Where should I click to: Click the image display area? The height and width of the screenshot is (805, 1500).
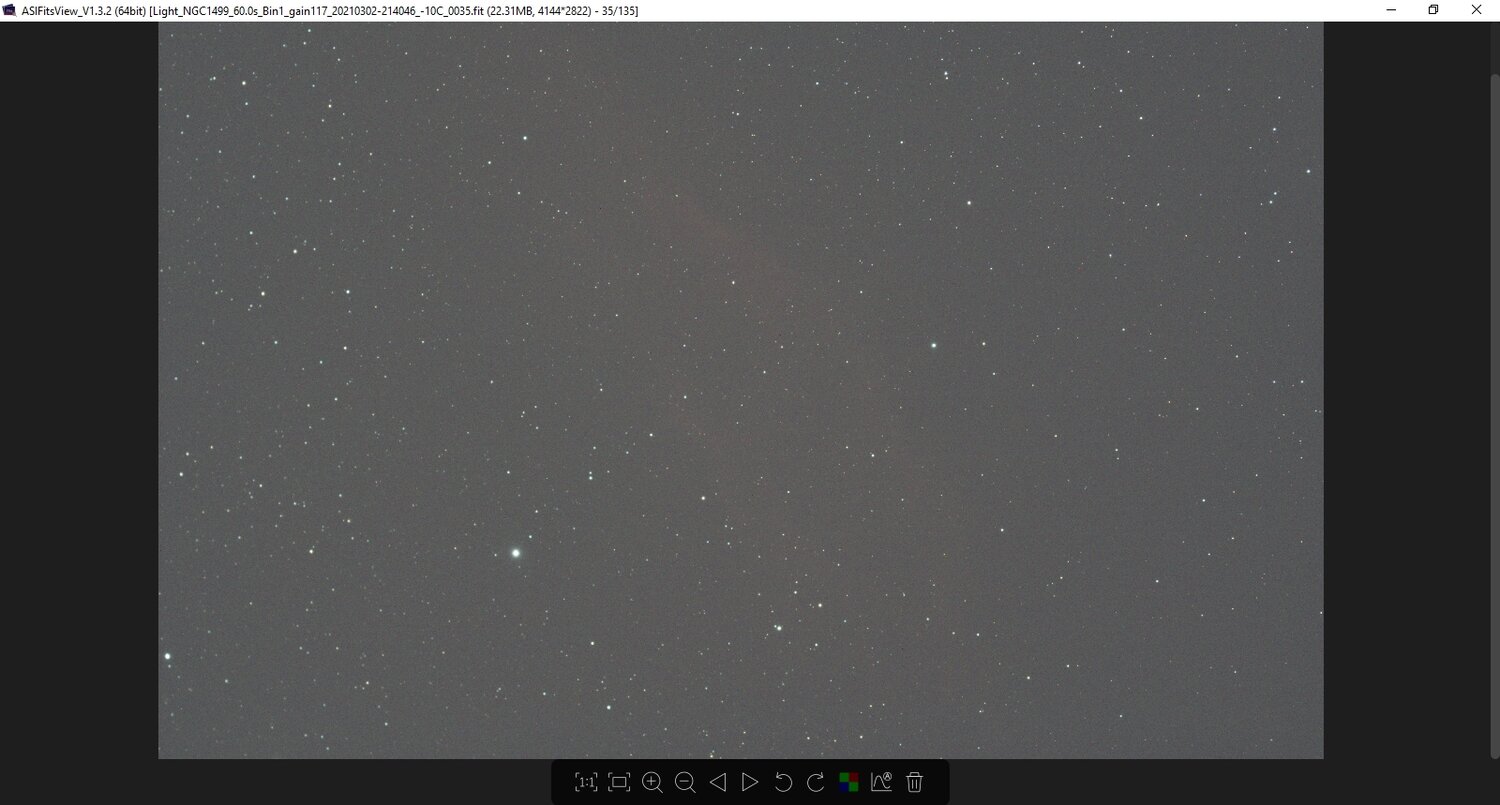740,390
